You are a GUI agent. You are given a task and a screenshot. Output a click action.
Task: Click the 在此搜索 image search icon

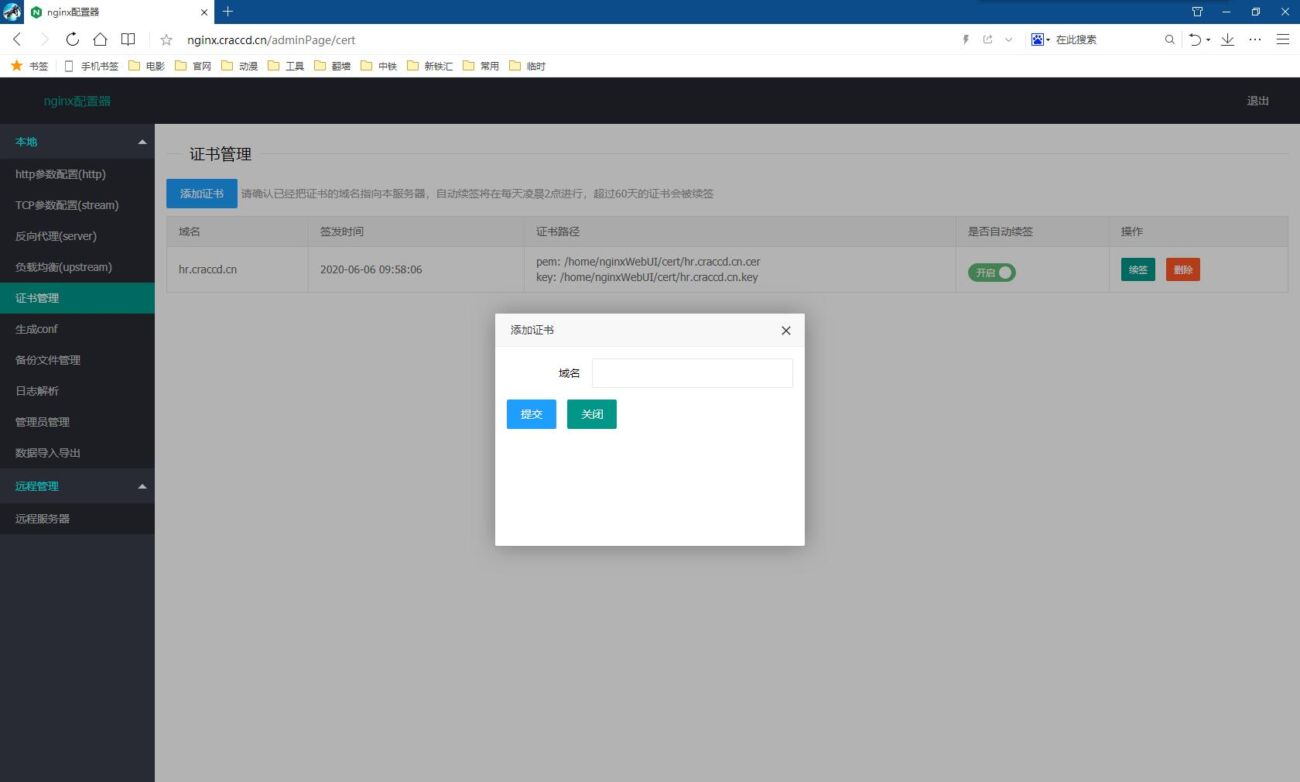coord(1037,39)
